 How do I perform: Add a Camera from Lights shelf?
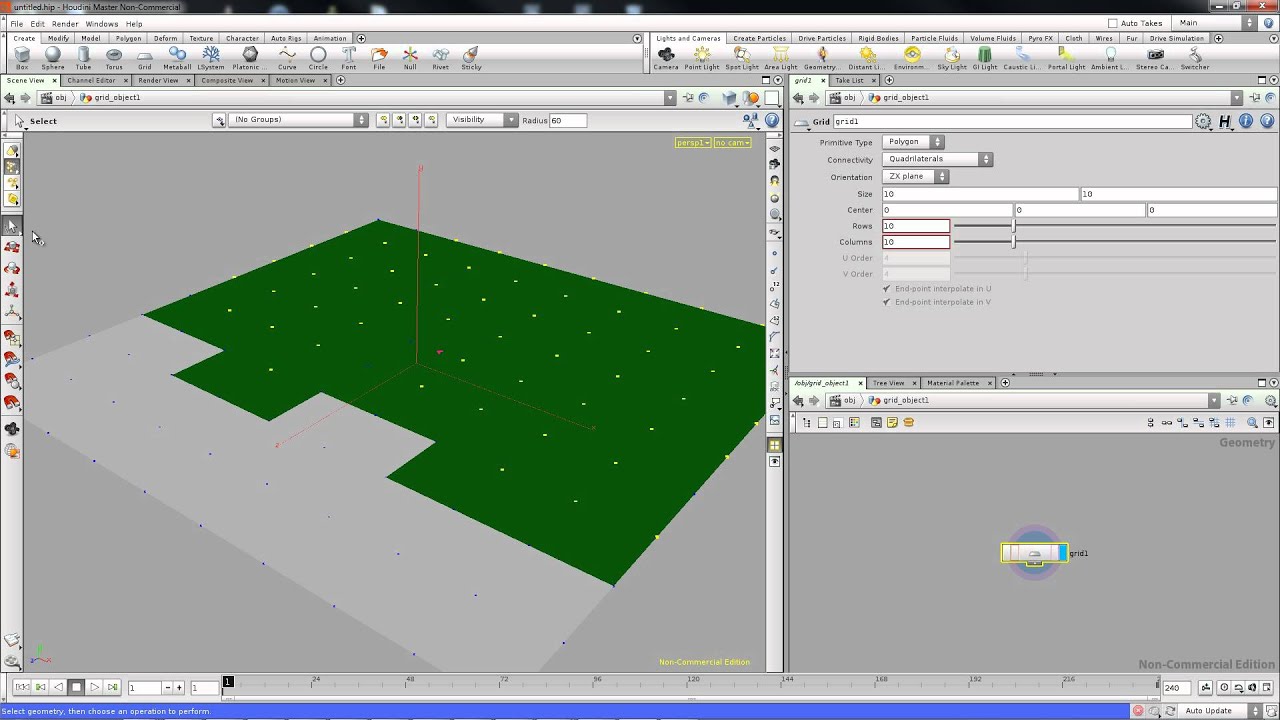(666, 58)
